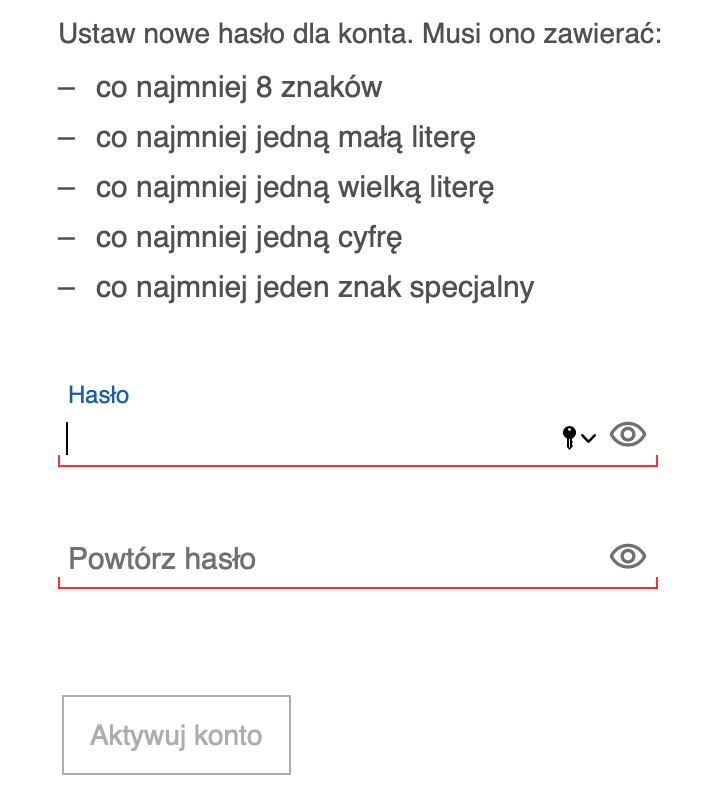Click the dash bullet before '8 znaków'
The height and width of the screenshot is (798, 720).
(67, 89)
